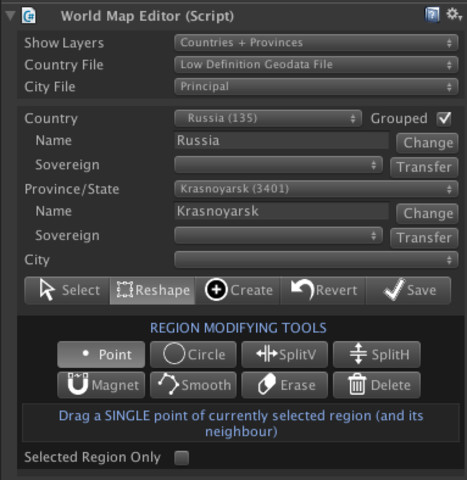The height and width of the screenshot is (480, 467).
Task: Click Change button beside Russia name
Action: (x=427, y=143)
